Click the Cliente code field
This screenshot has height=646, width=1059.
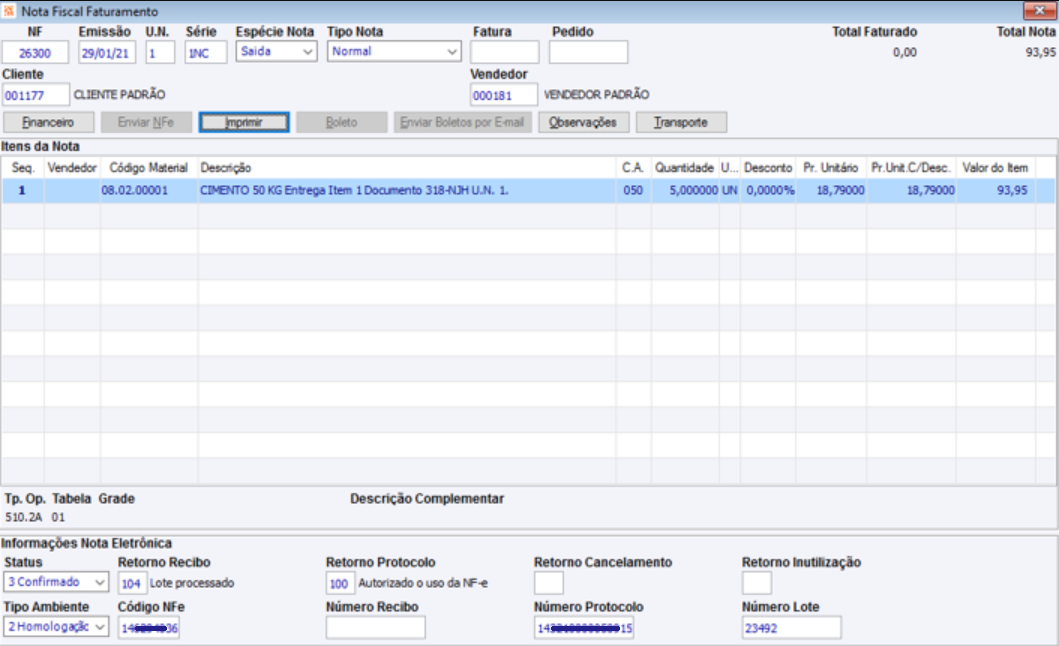tap(35, 95)
